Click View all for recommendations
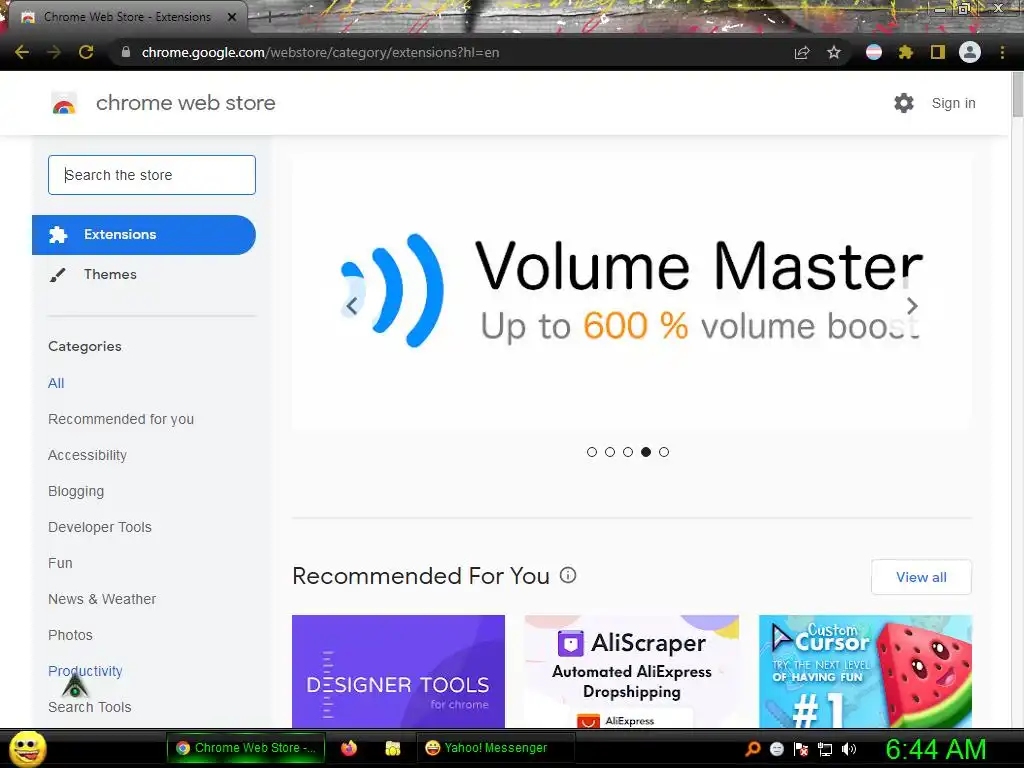Screen dimensions: 1024x768 921,577
